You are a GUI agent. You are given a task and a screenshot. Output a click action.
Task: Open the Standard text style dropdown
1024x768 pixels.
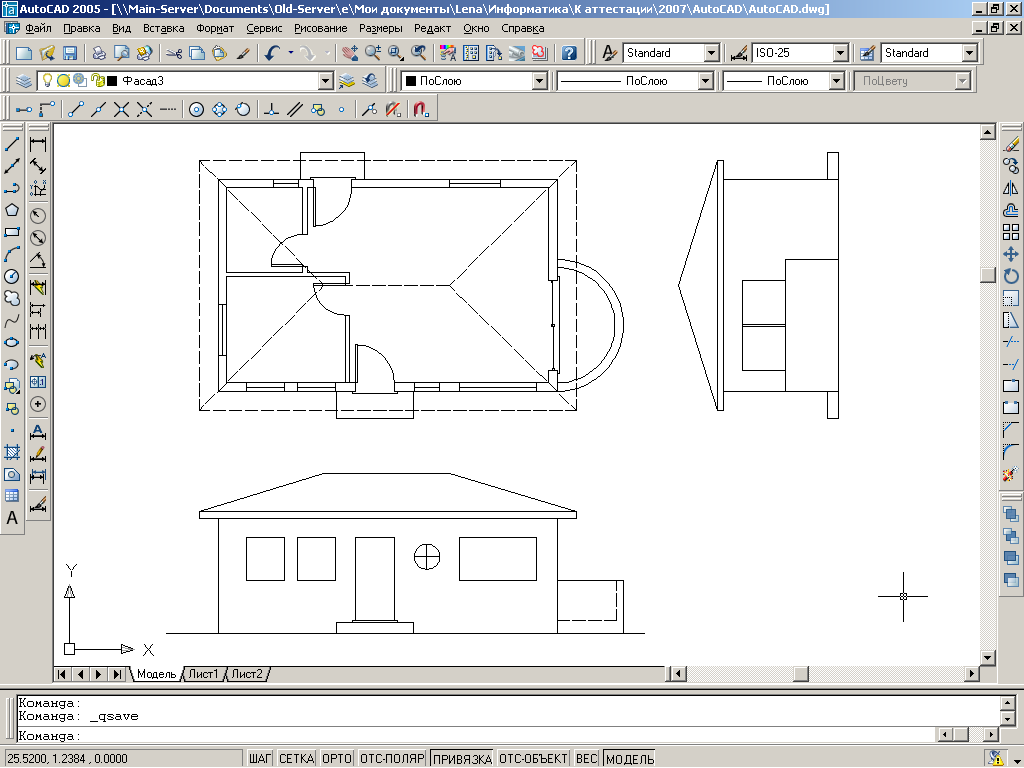(712, 53)
